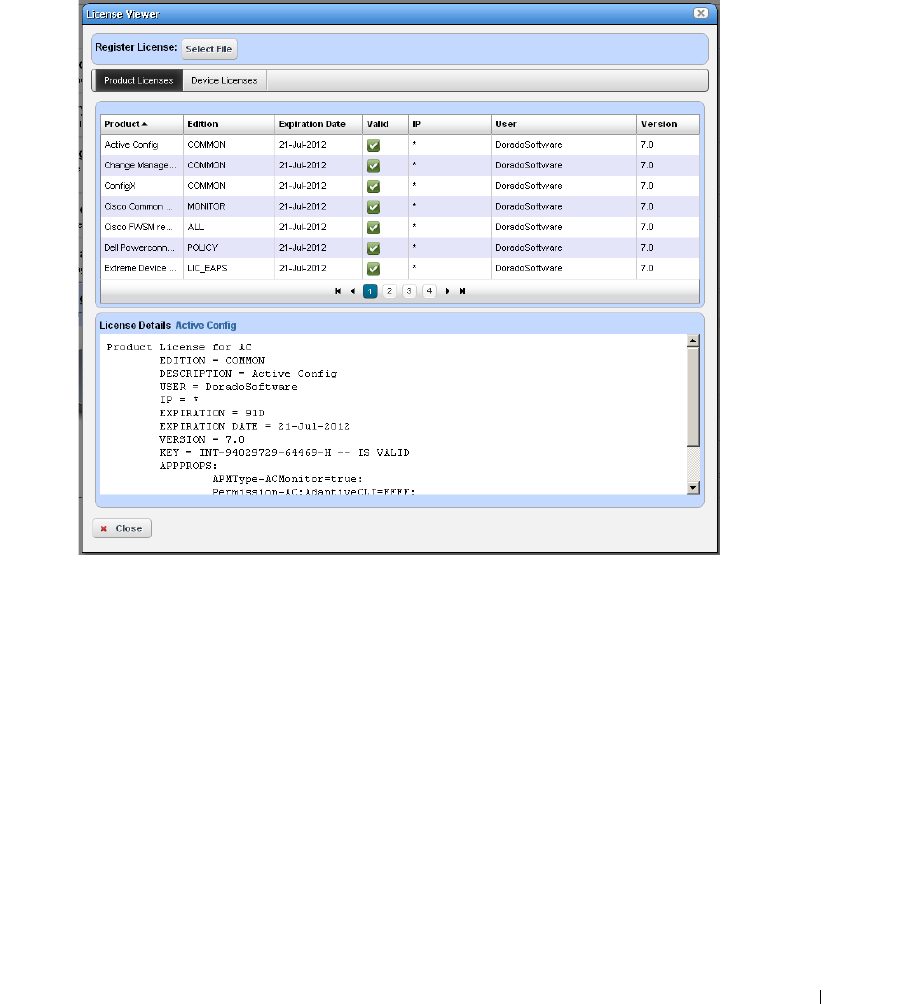Open the Device Licenses tab
Viewport: 900px width, 1004px height.
click(x=224, y=81)
